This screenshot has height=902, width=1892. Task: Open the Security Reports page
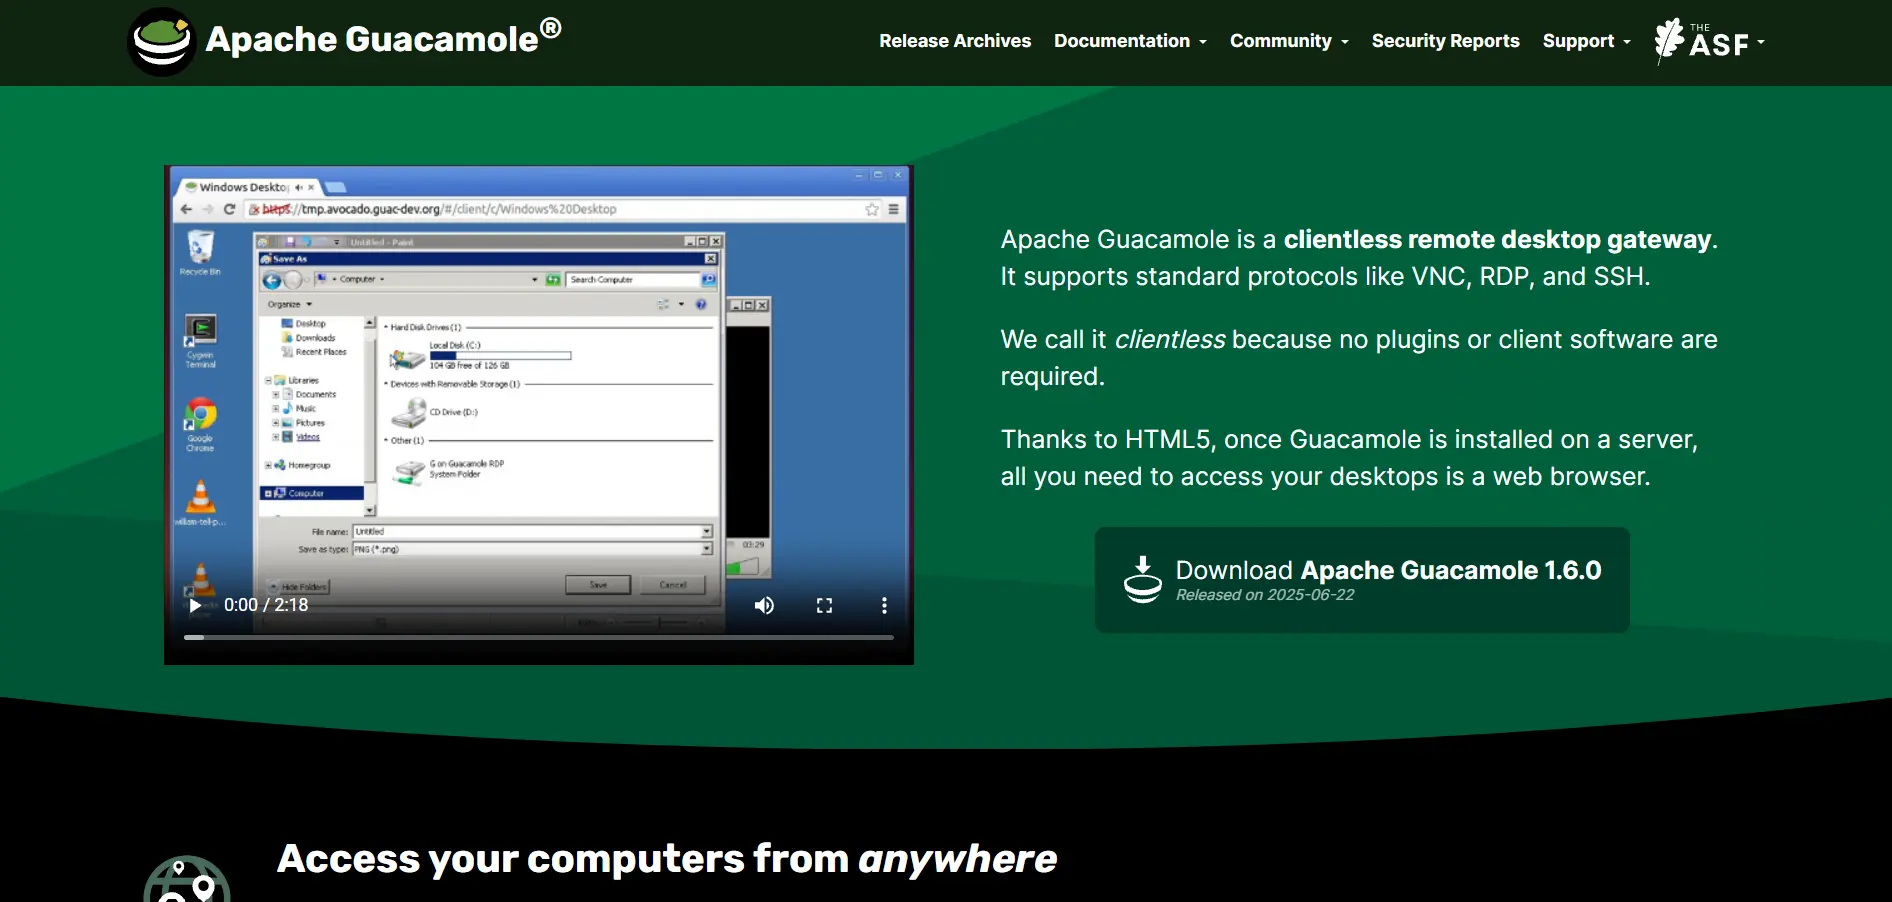[x=1445, y=41]
